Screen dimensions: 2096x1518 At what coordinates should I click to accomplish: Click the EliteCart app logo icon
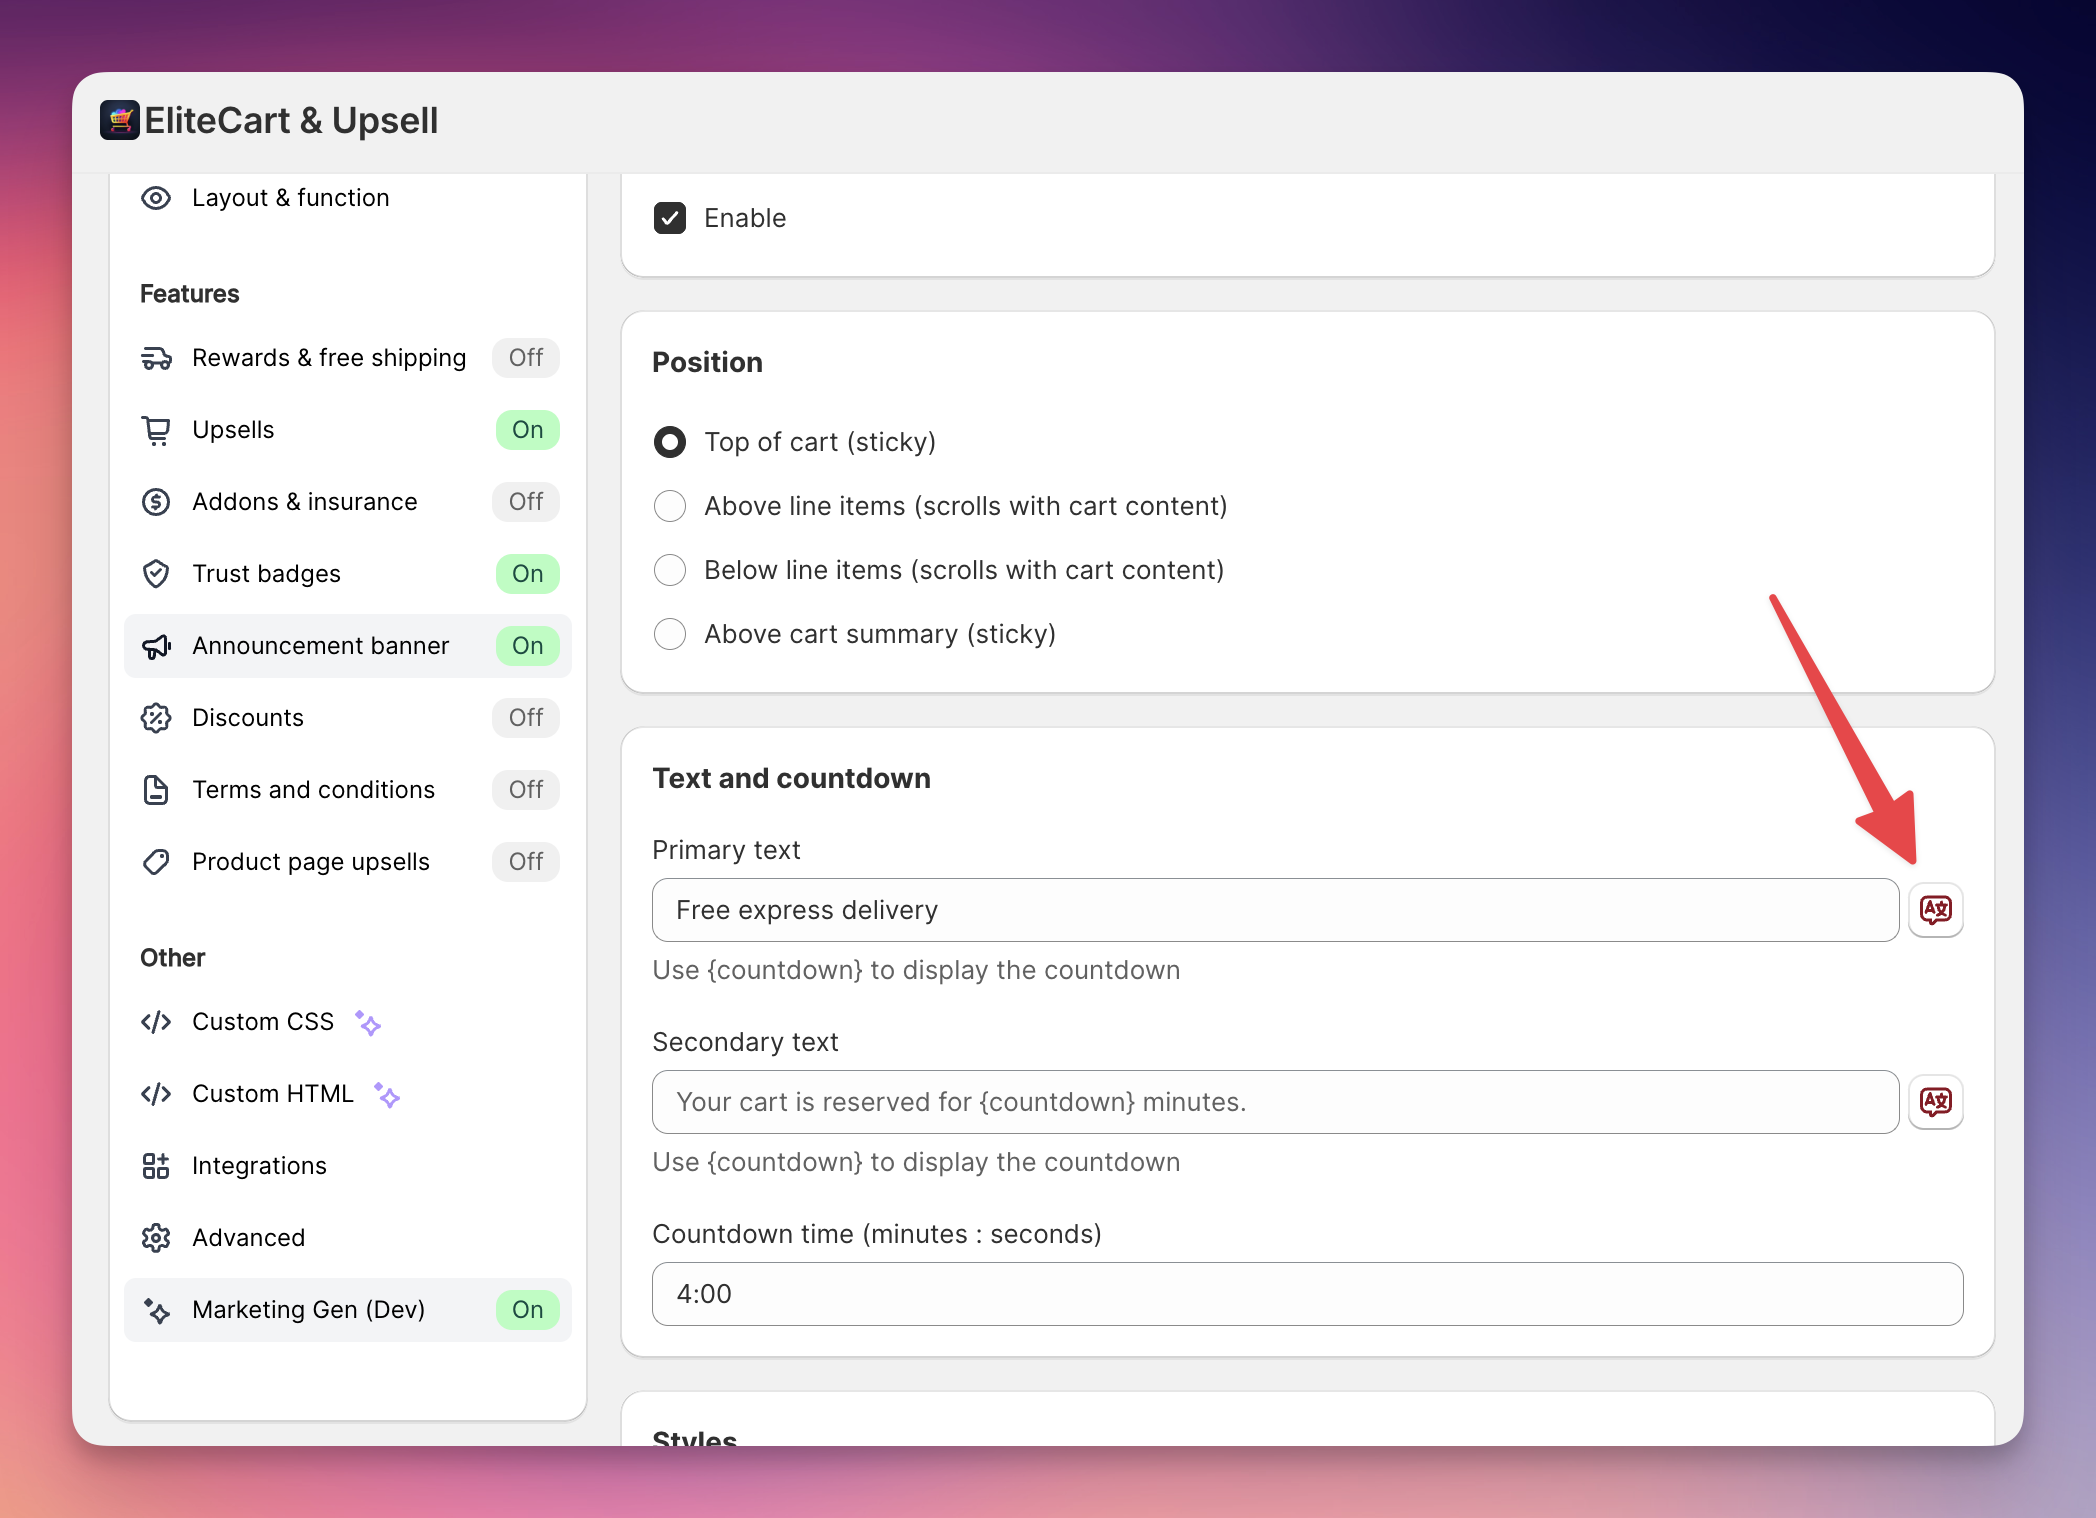(120, 121)
